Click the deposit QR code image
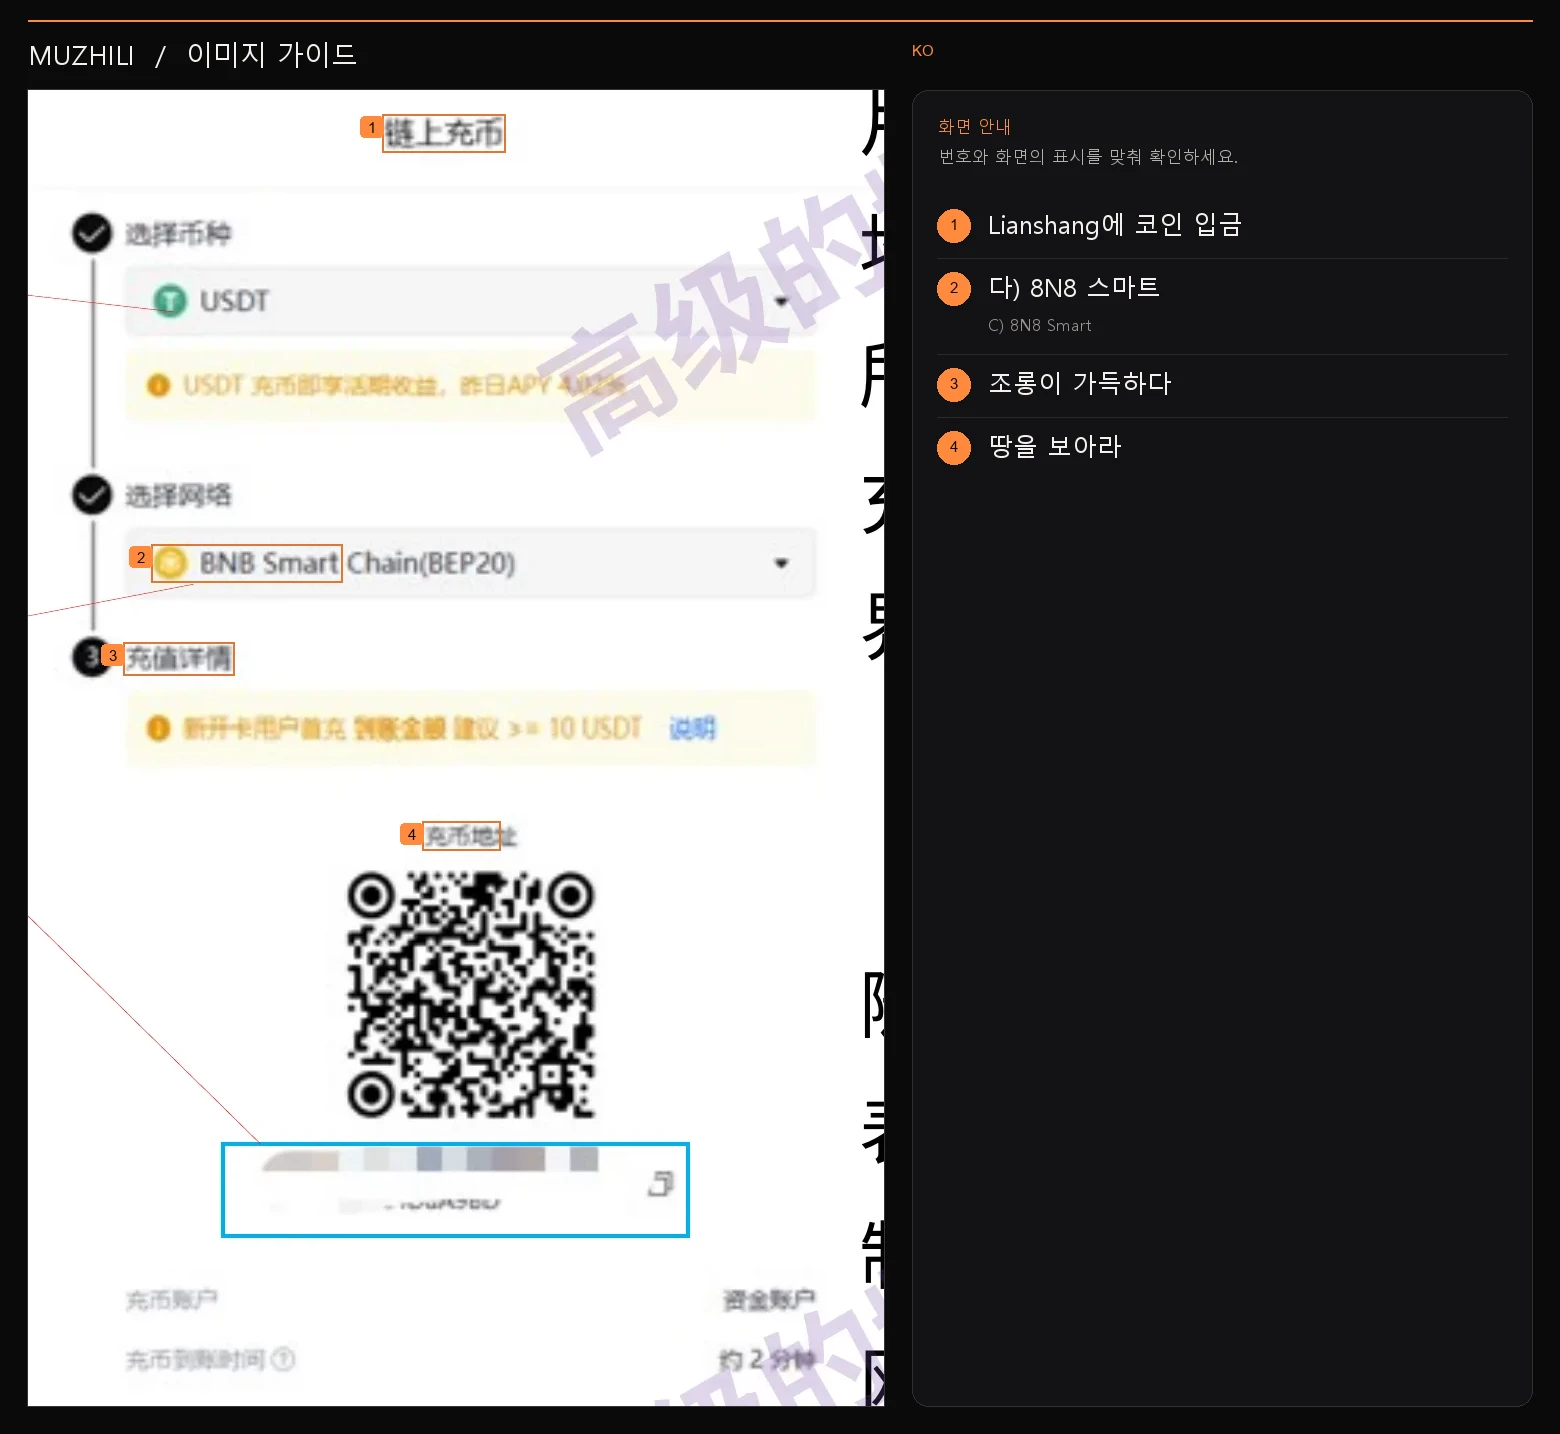This screenshot has width=1560, height=1434. coord(471,994)
